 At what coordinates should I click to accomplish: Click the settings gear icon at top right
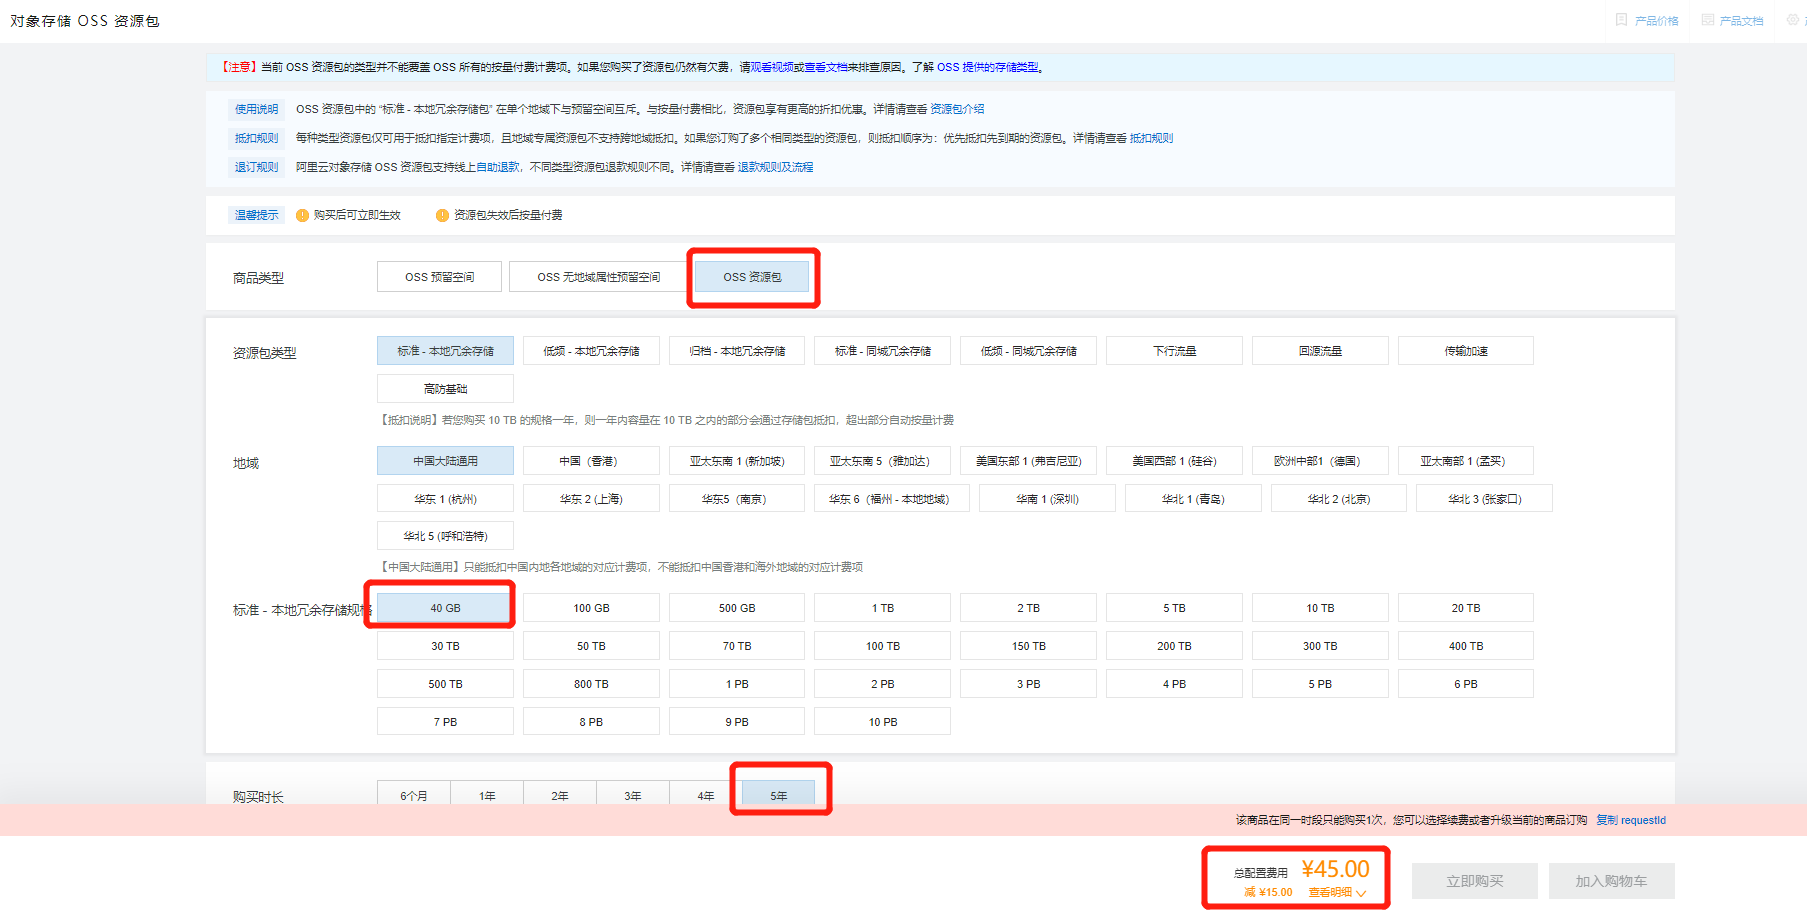point(1792,20)
